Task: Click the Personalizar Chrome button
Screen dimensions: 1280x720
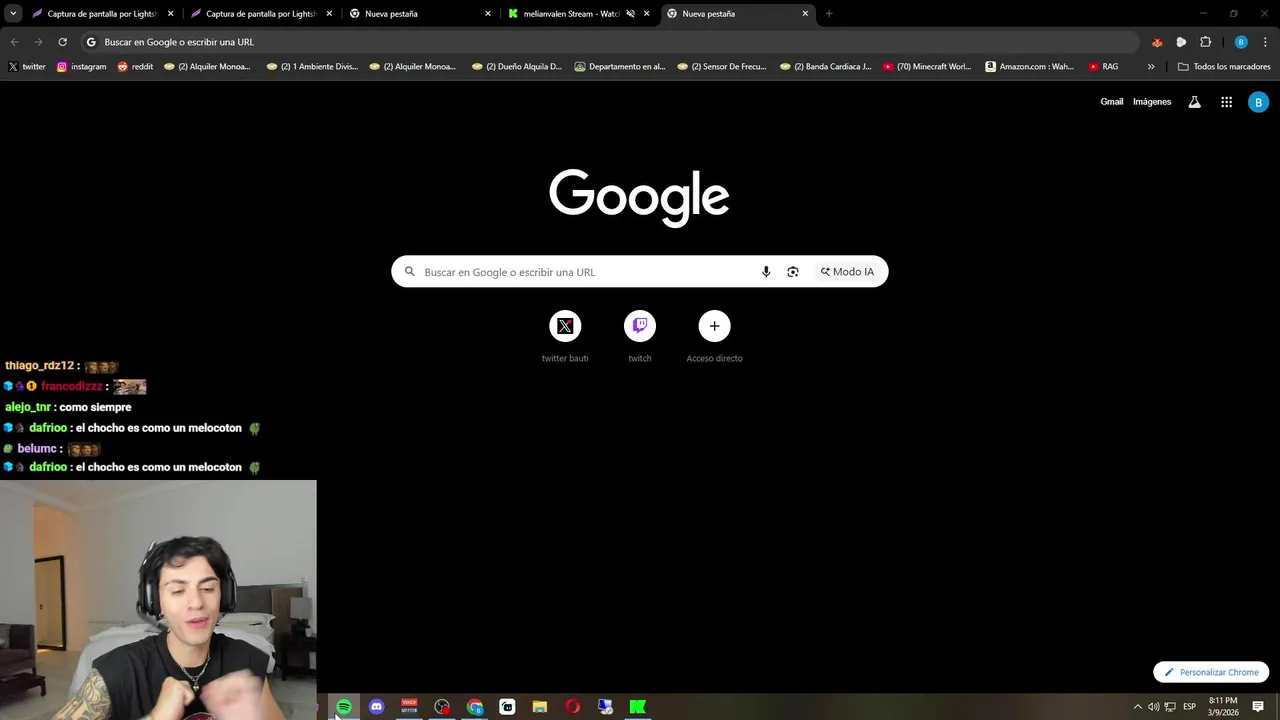Action: point(1211,672)
